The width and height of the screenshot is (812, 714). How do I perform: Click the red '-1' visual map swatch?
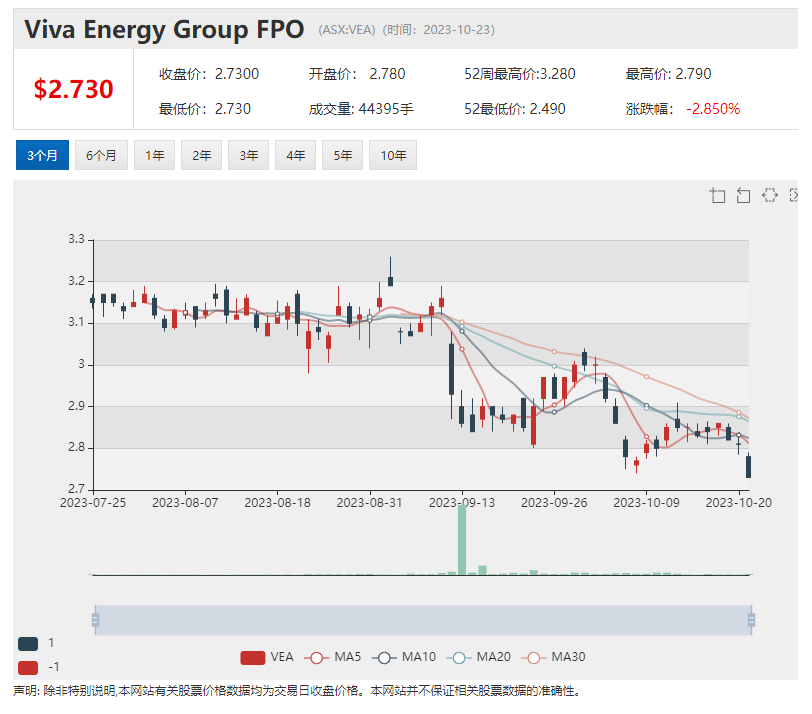pyautogui.click(x=28, y=667)
